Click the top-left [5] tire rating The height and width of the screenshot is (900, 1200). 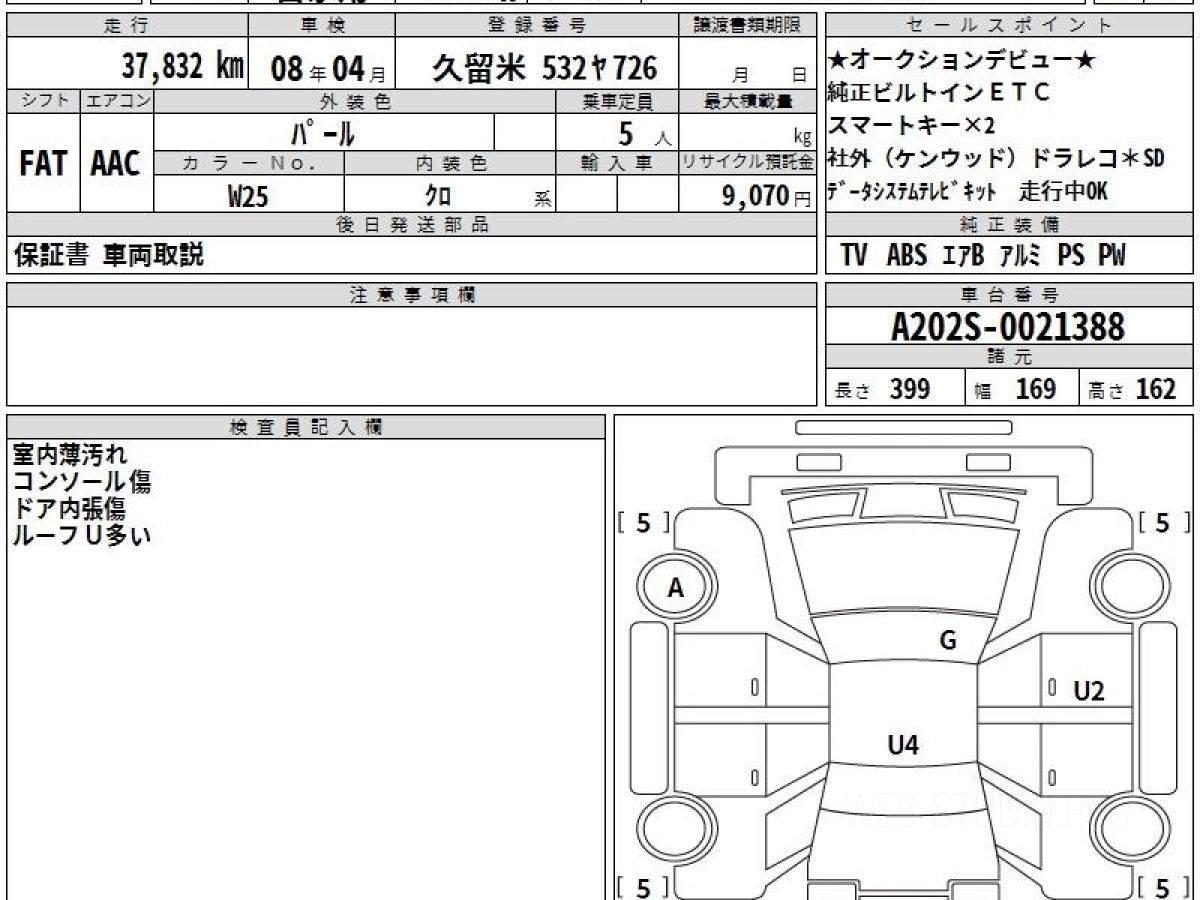click(643, 522)
